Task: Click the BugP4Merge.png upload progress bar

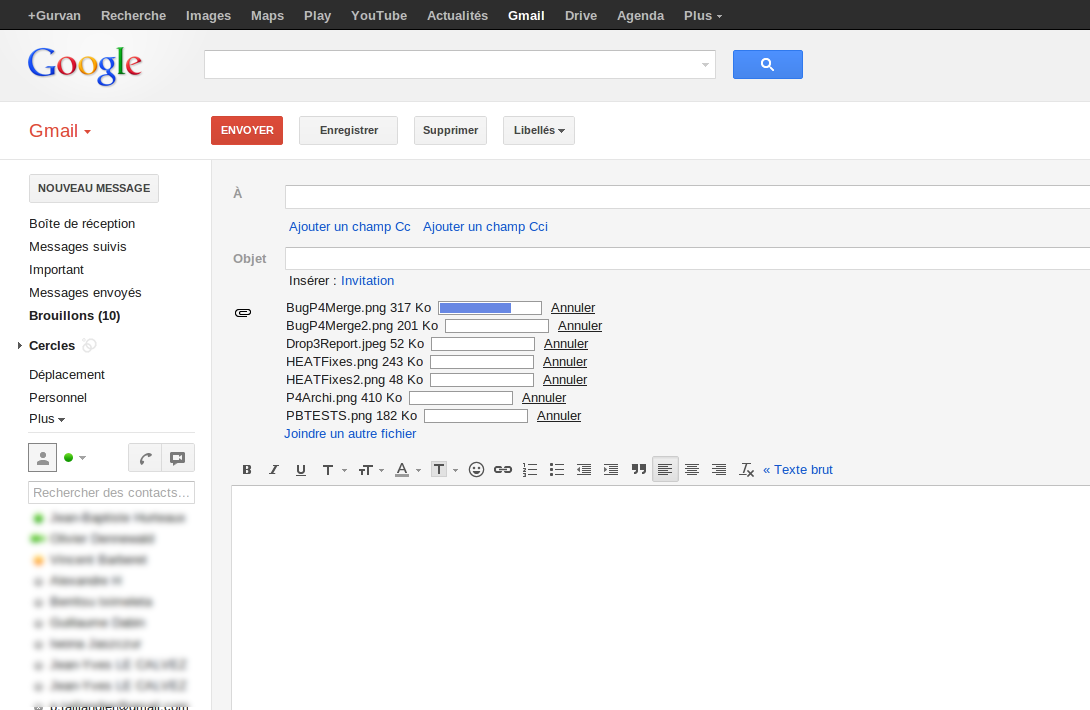Action: [x=490, y=308]
